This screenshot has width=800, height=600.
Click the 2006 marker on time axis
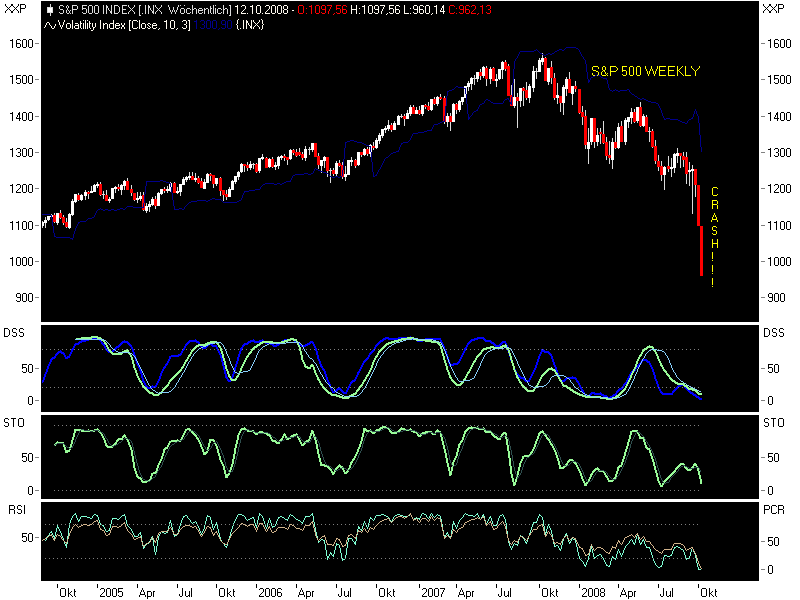(270, 592)
